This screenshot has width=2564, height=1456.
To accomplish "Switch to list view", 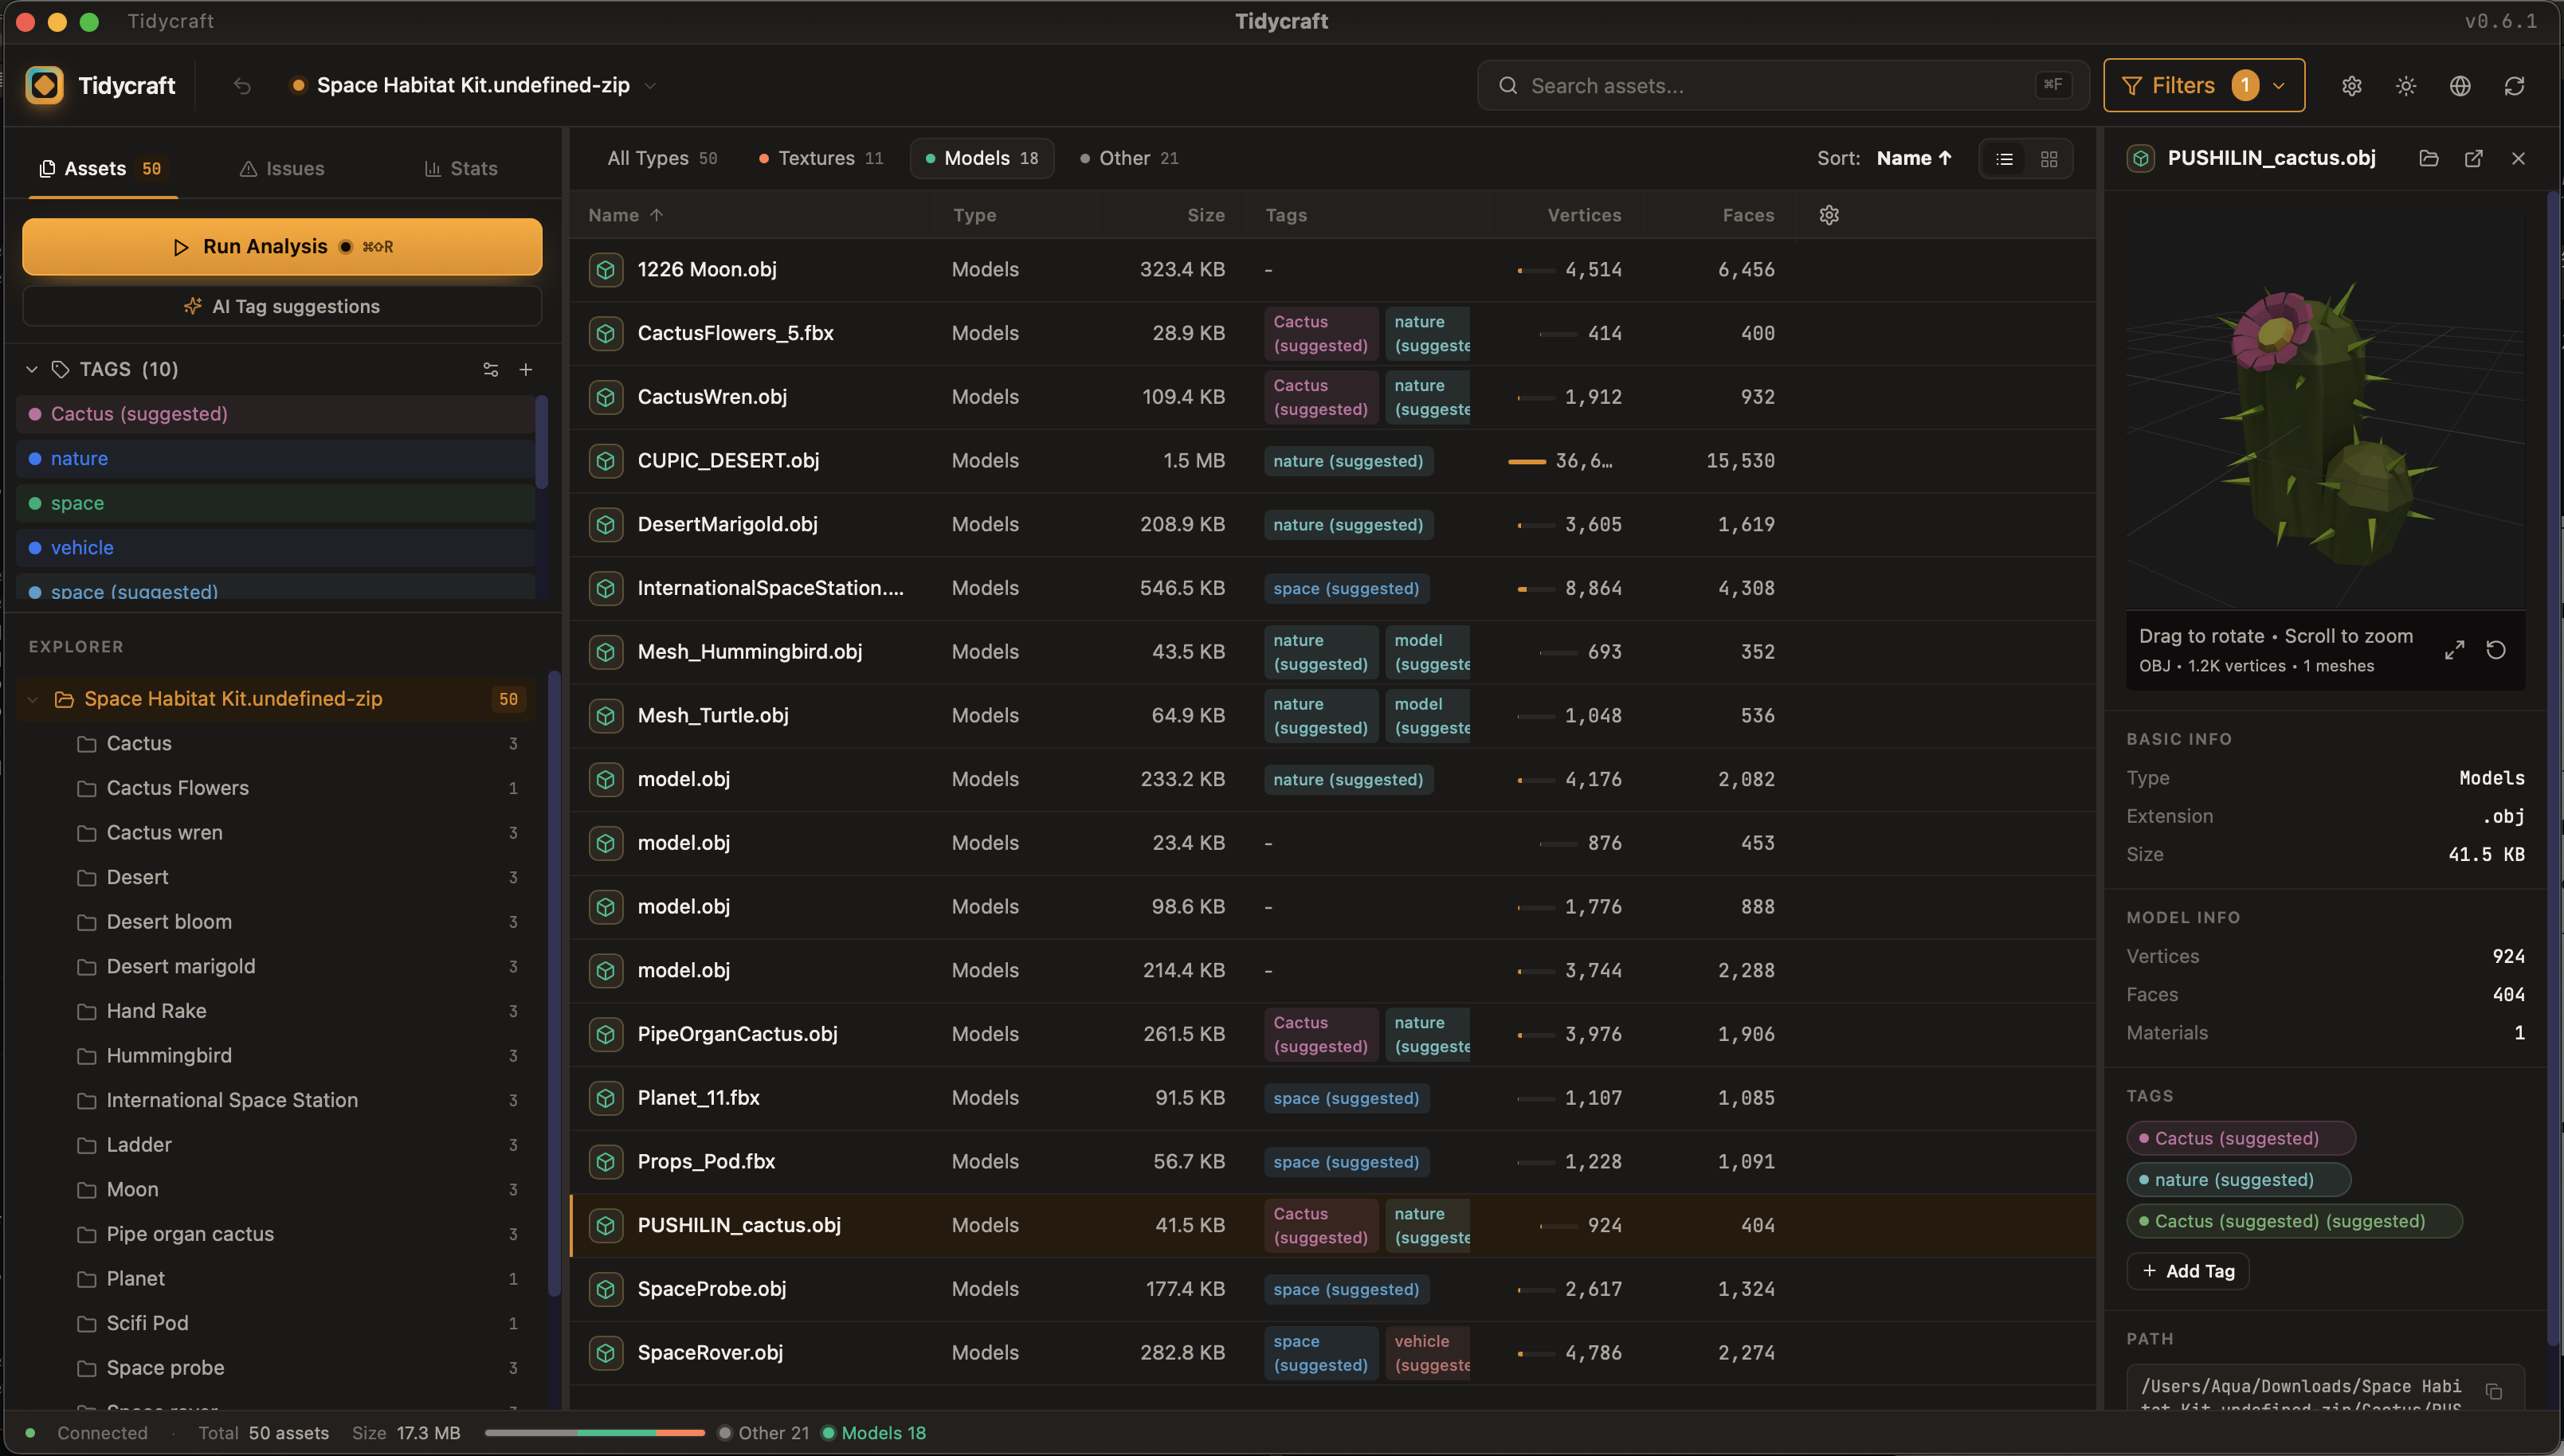I will tap(2004, 159).
